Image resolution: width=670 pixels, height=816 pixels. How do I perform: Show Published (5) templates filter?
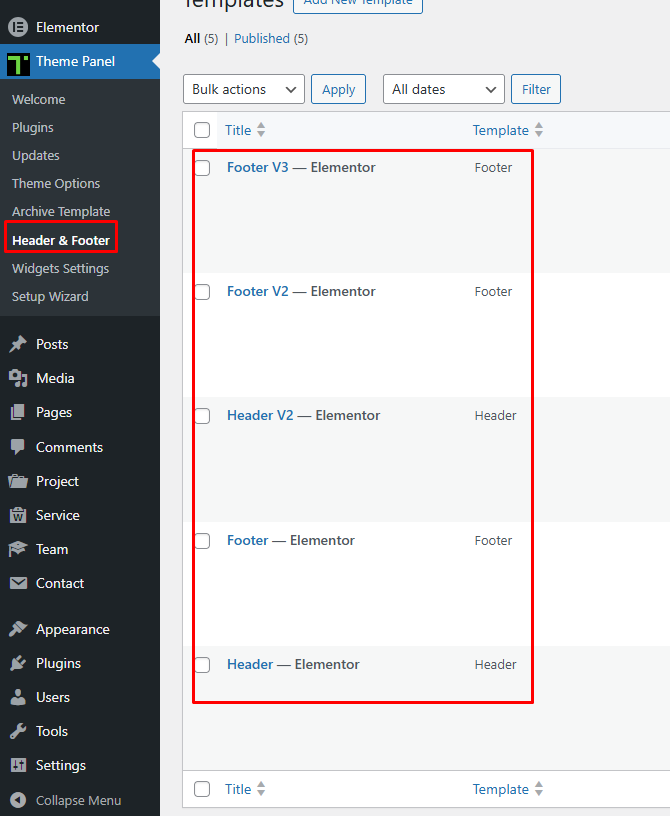[271, 39]
